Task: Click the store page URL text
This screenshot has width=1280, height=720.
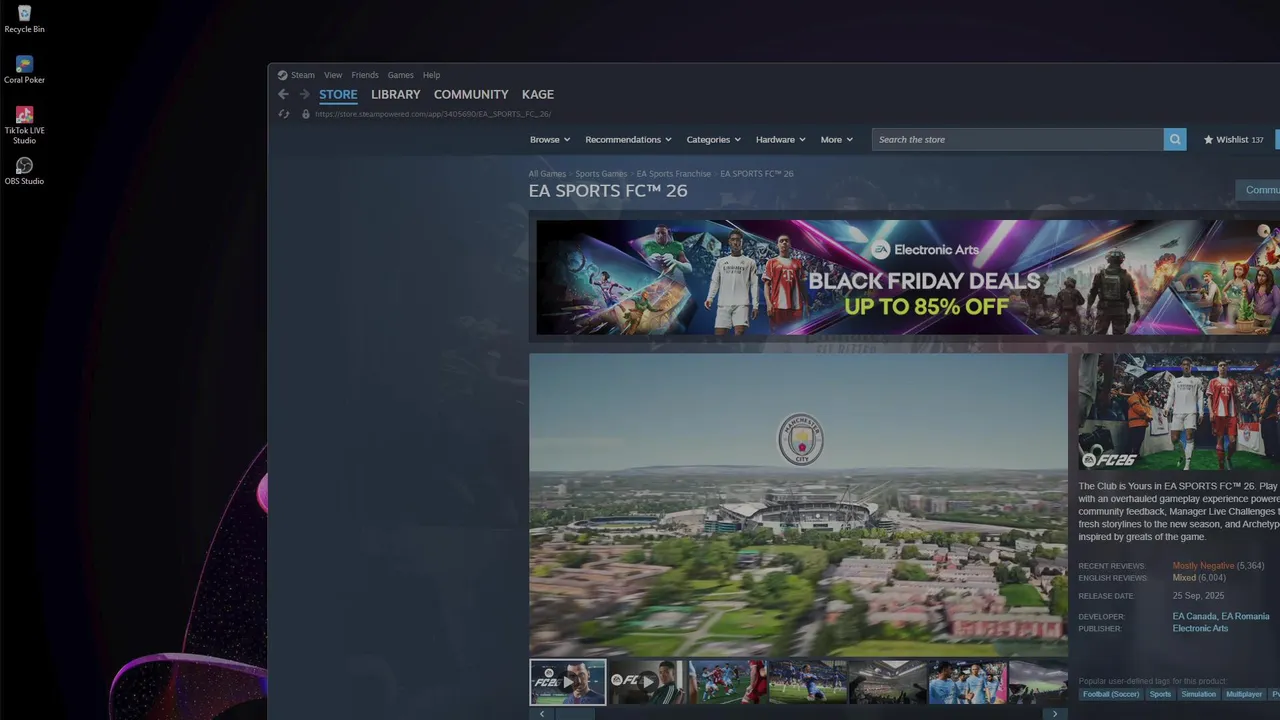Action: point(433,114)
